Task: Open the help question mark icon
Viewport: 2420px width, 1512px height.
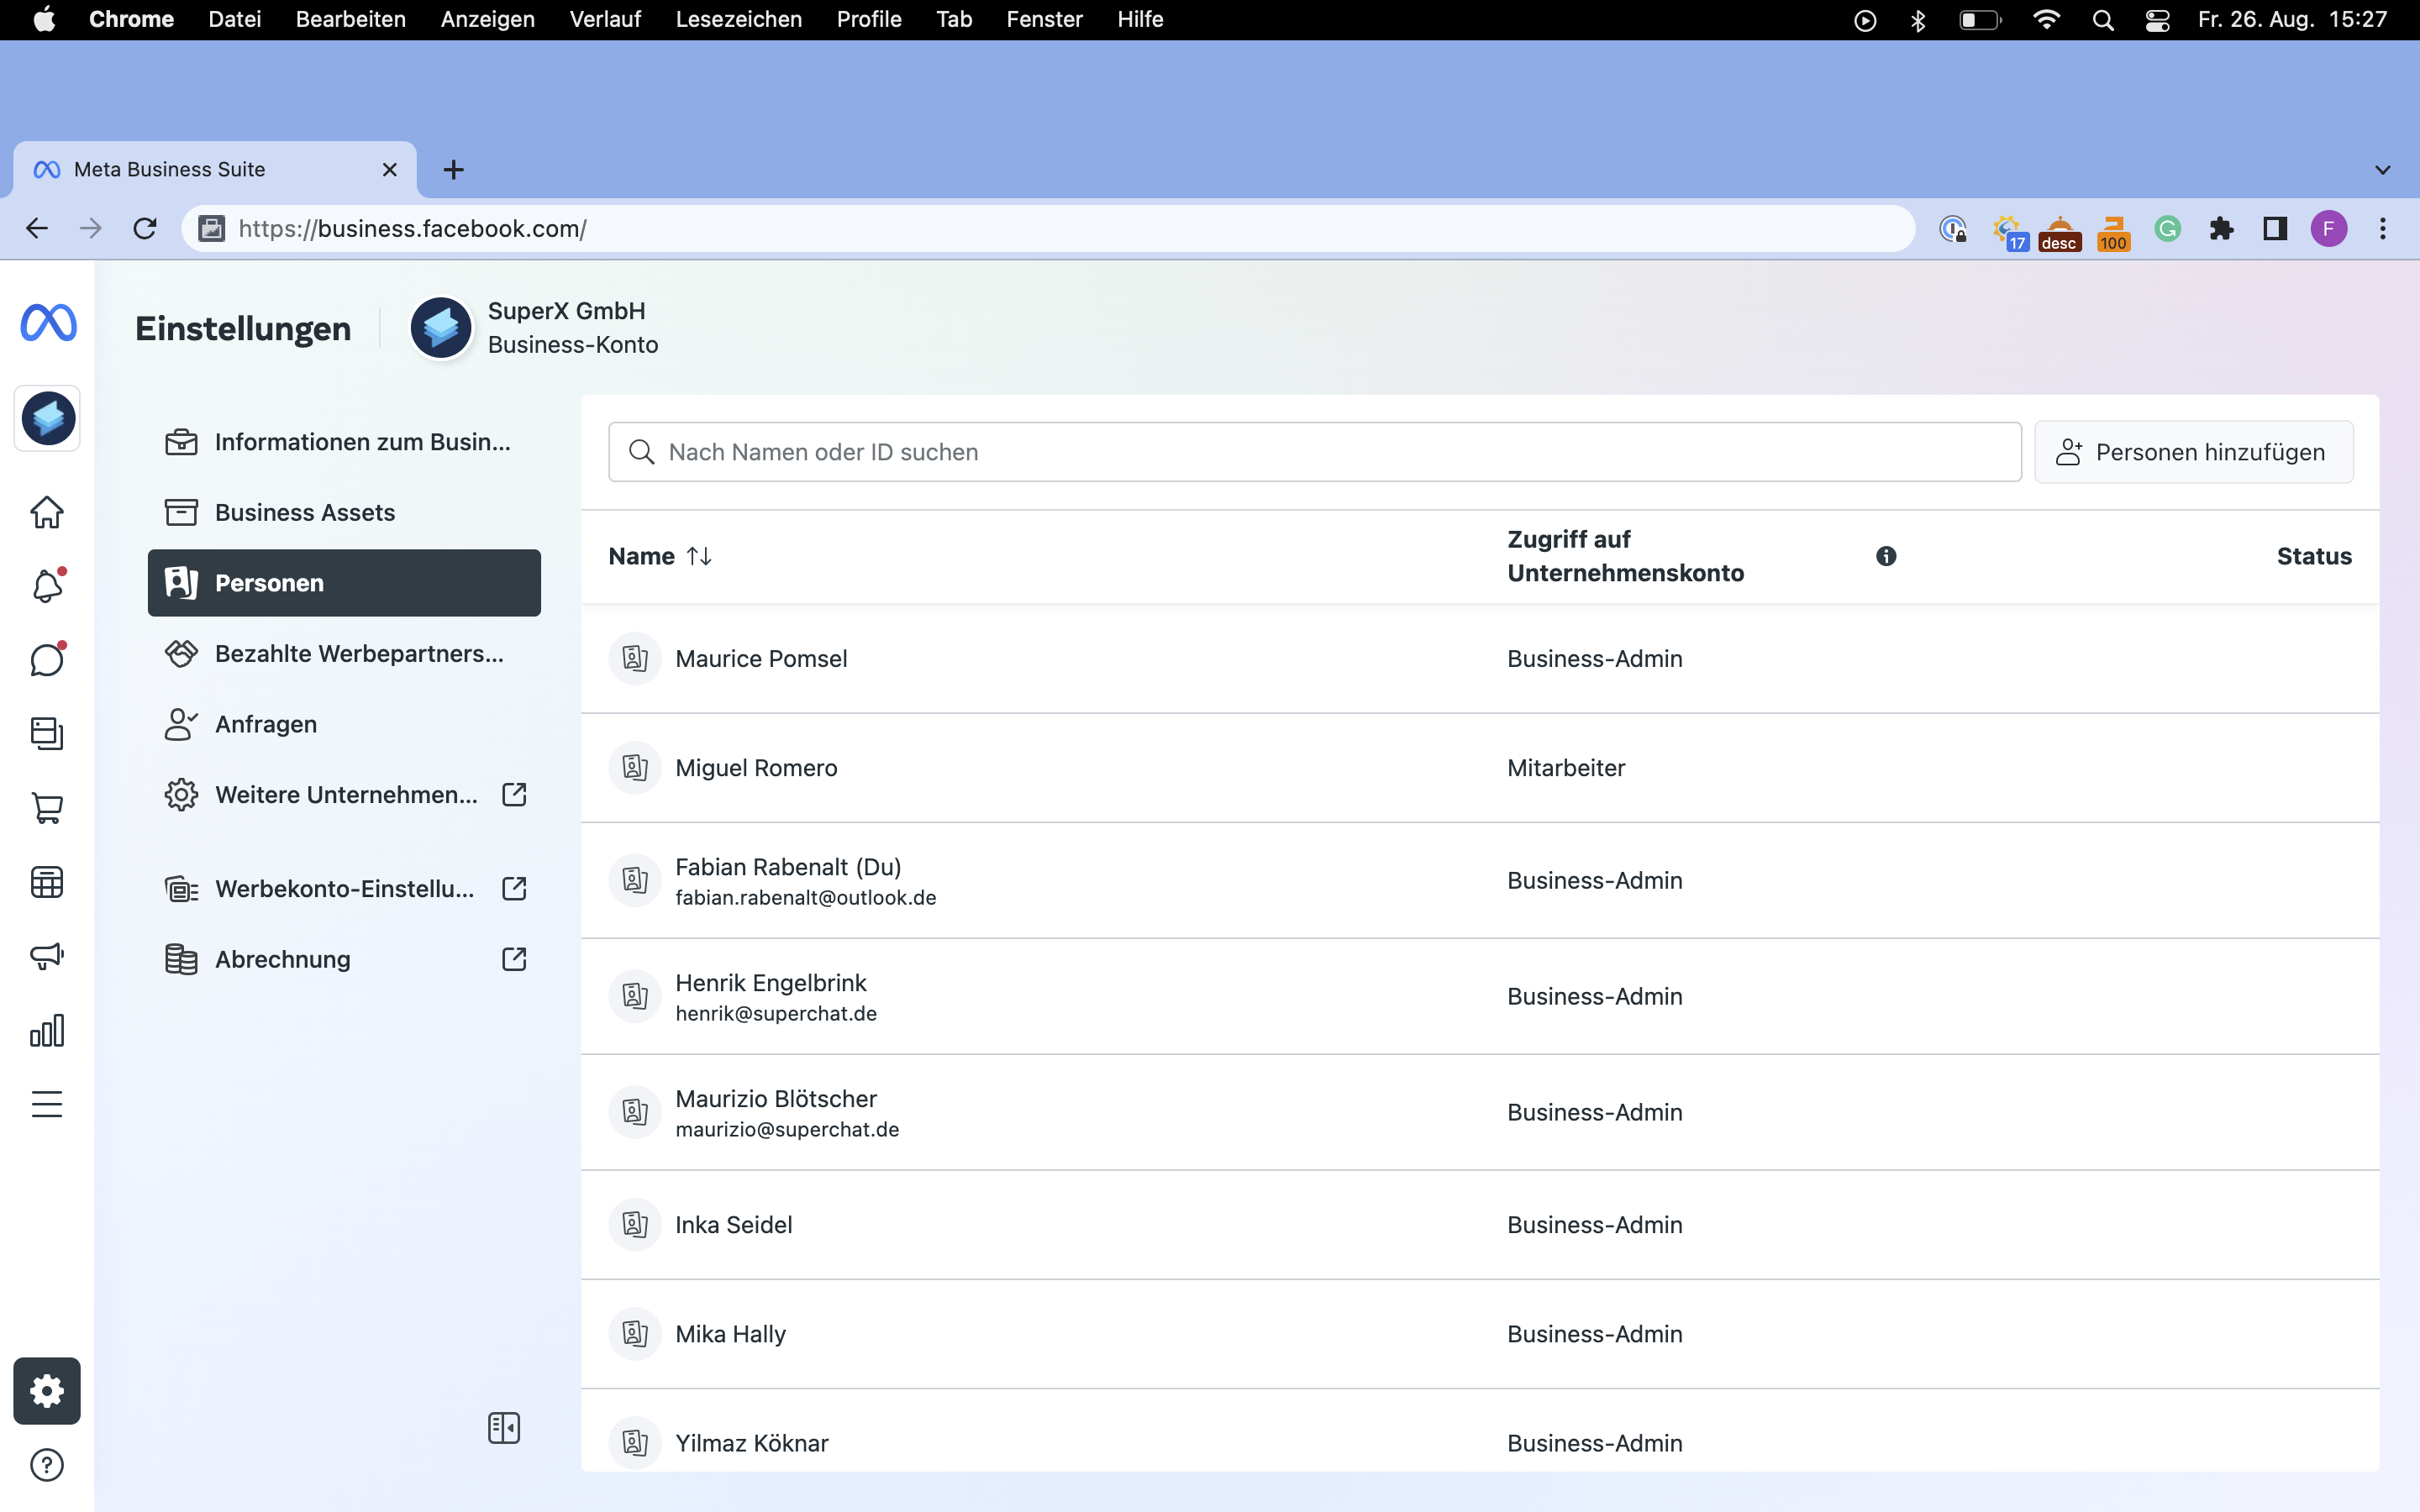Action: [x=47, y=1465]
